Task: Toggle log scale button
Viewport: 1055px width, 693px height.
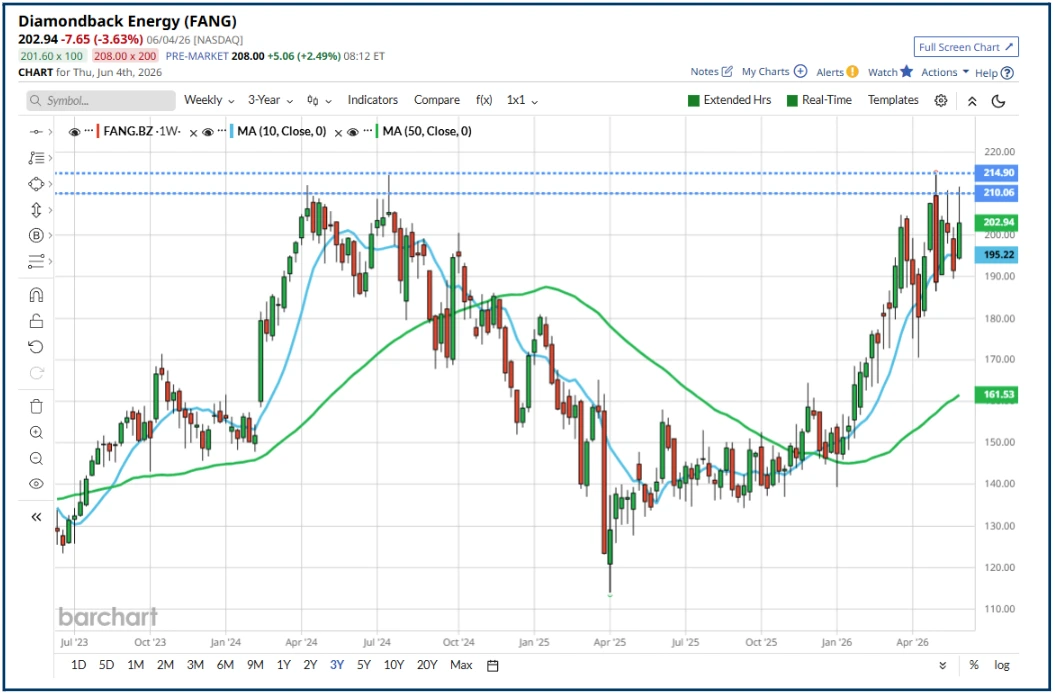Action: (1002, 665)
